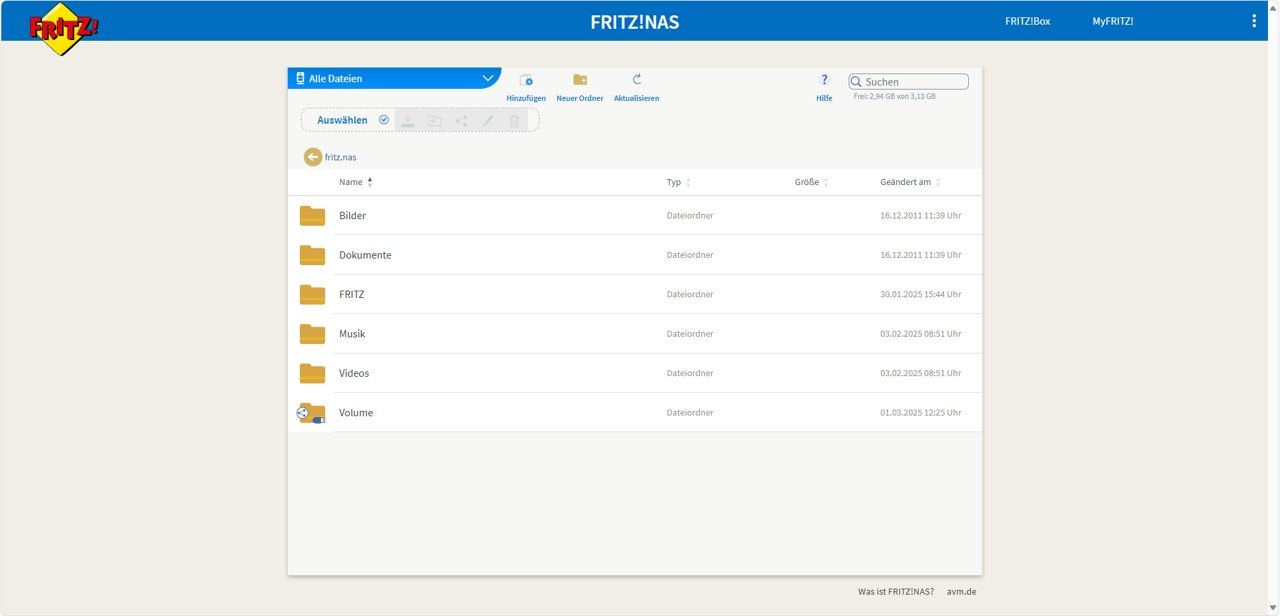Expand the Alle Dateien dropdown
This screenshot has width=1280, height=616.
488,78
